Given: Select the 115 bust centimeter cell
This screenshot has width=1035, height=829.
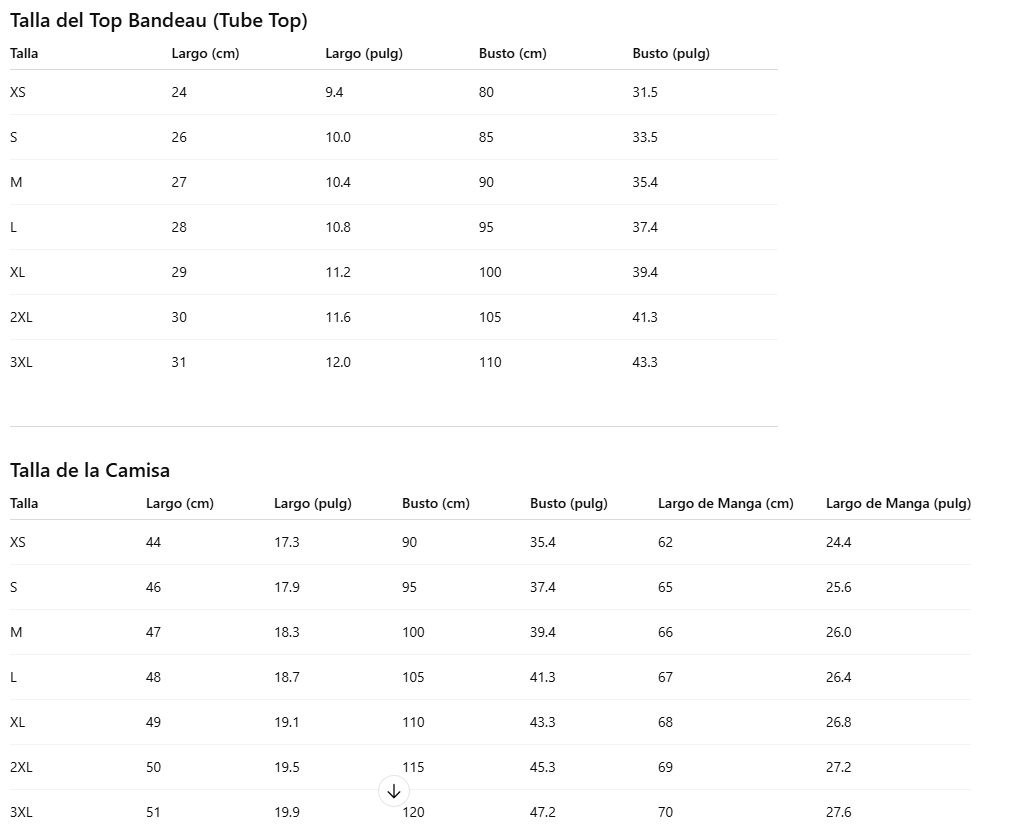Looking at the screenshot, I should pos(413,767).
